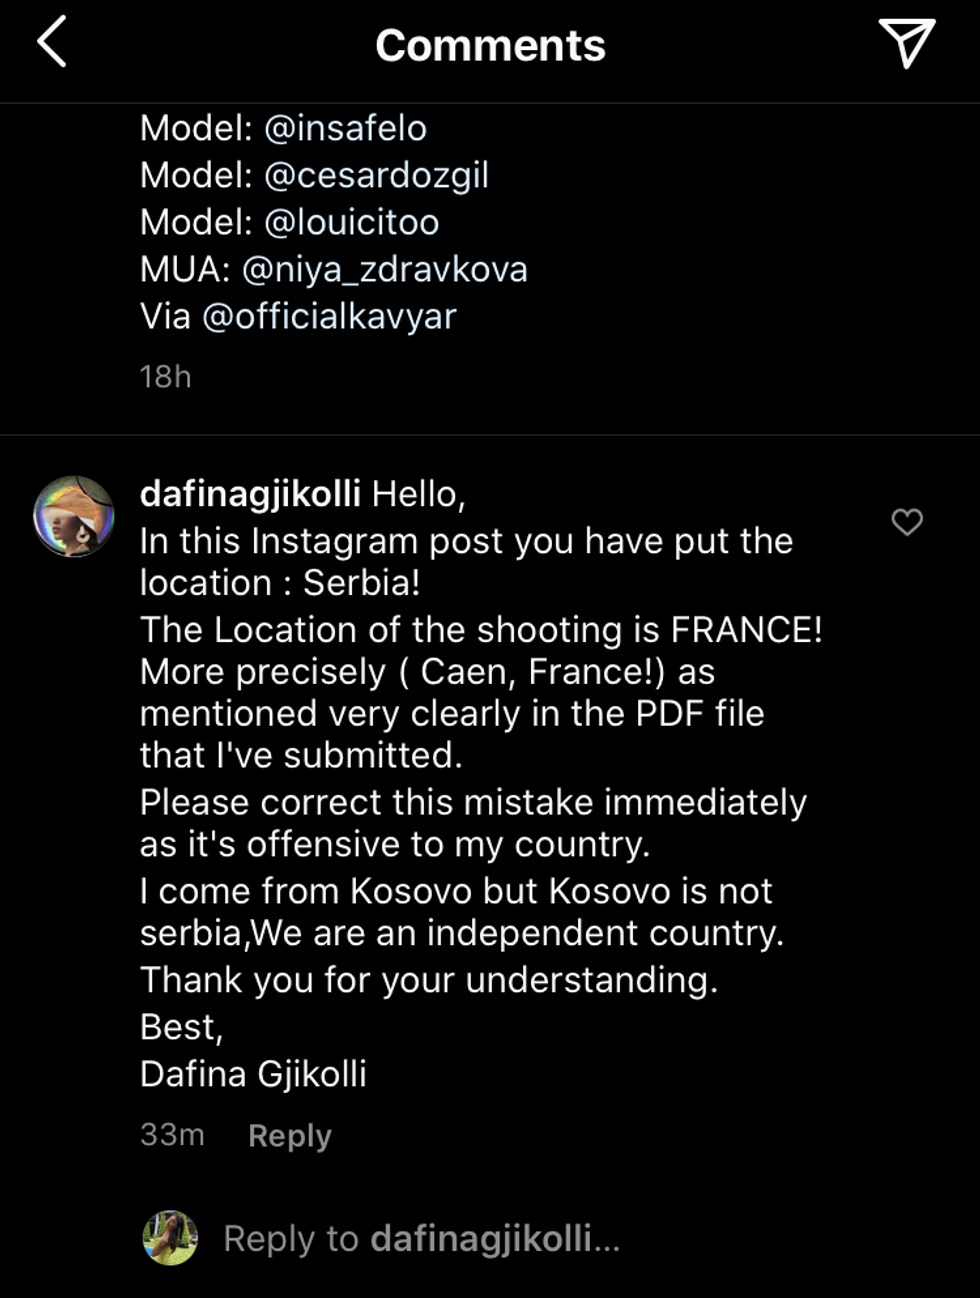Image resolution: width=980 pixels, height=1298 pixels.
Task: Tap the paper plane share icon
Action: [906, 43]
